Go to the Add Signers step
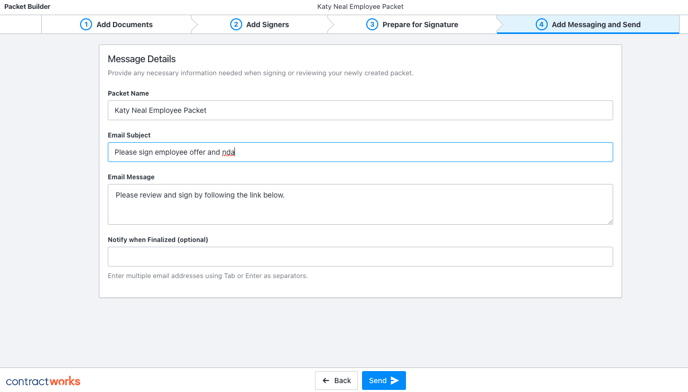Image resolution: width=688 pixels, height=392 pixels. [x=260, y=25]
